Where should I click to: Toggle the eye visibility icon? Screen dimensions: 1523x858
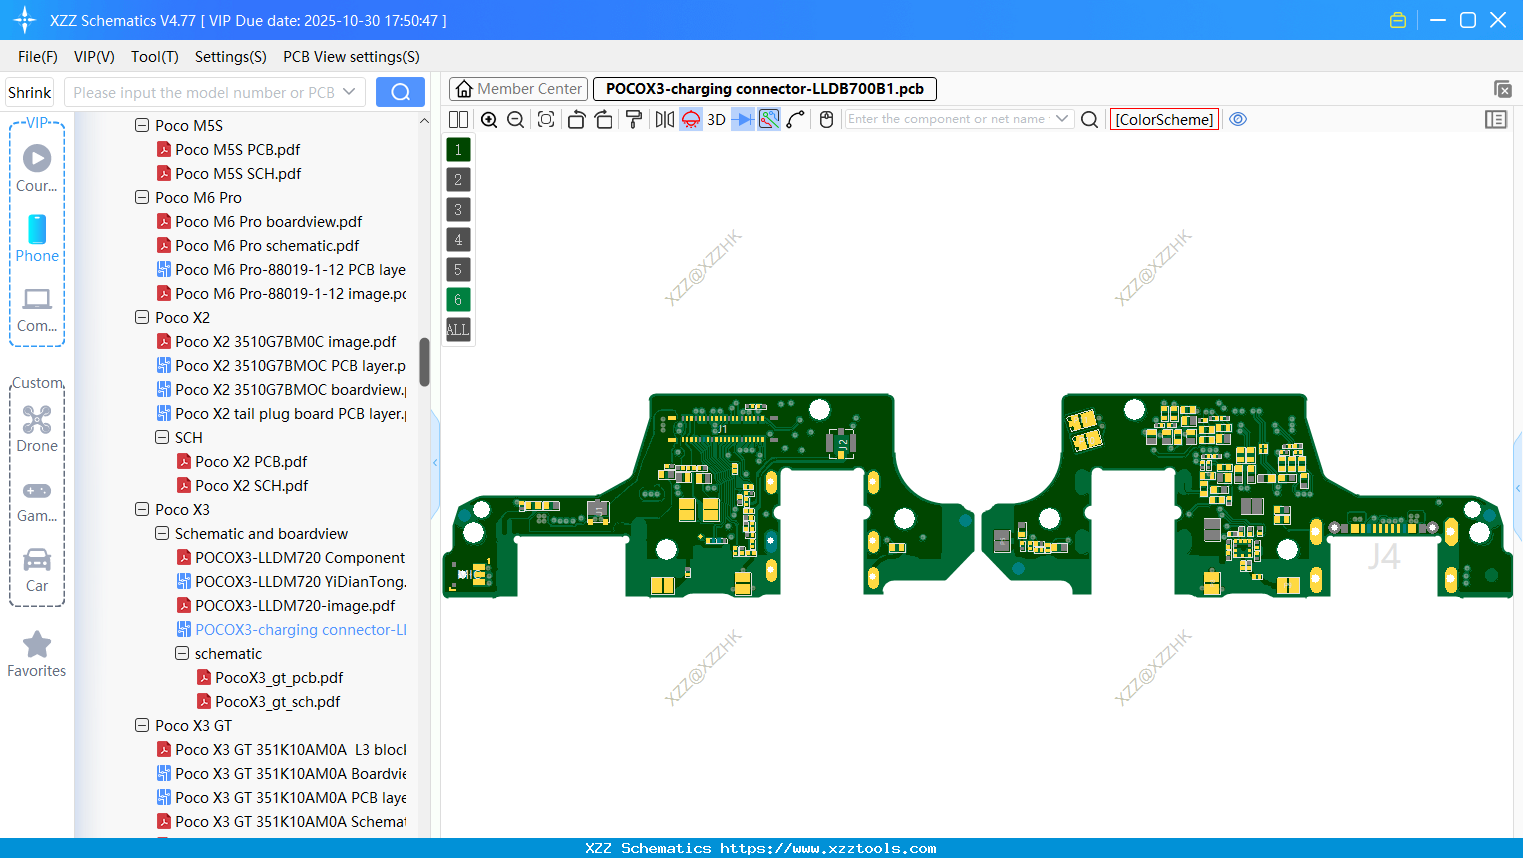pos(1238,120)
